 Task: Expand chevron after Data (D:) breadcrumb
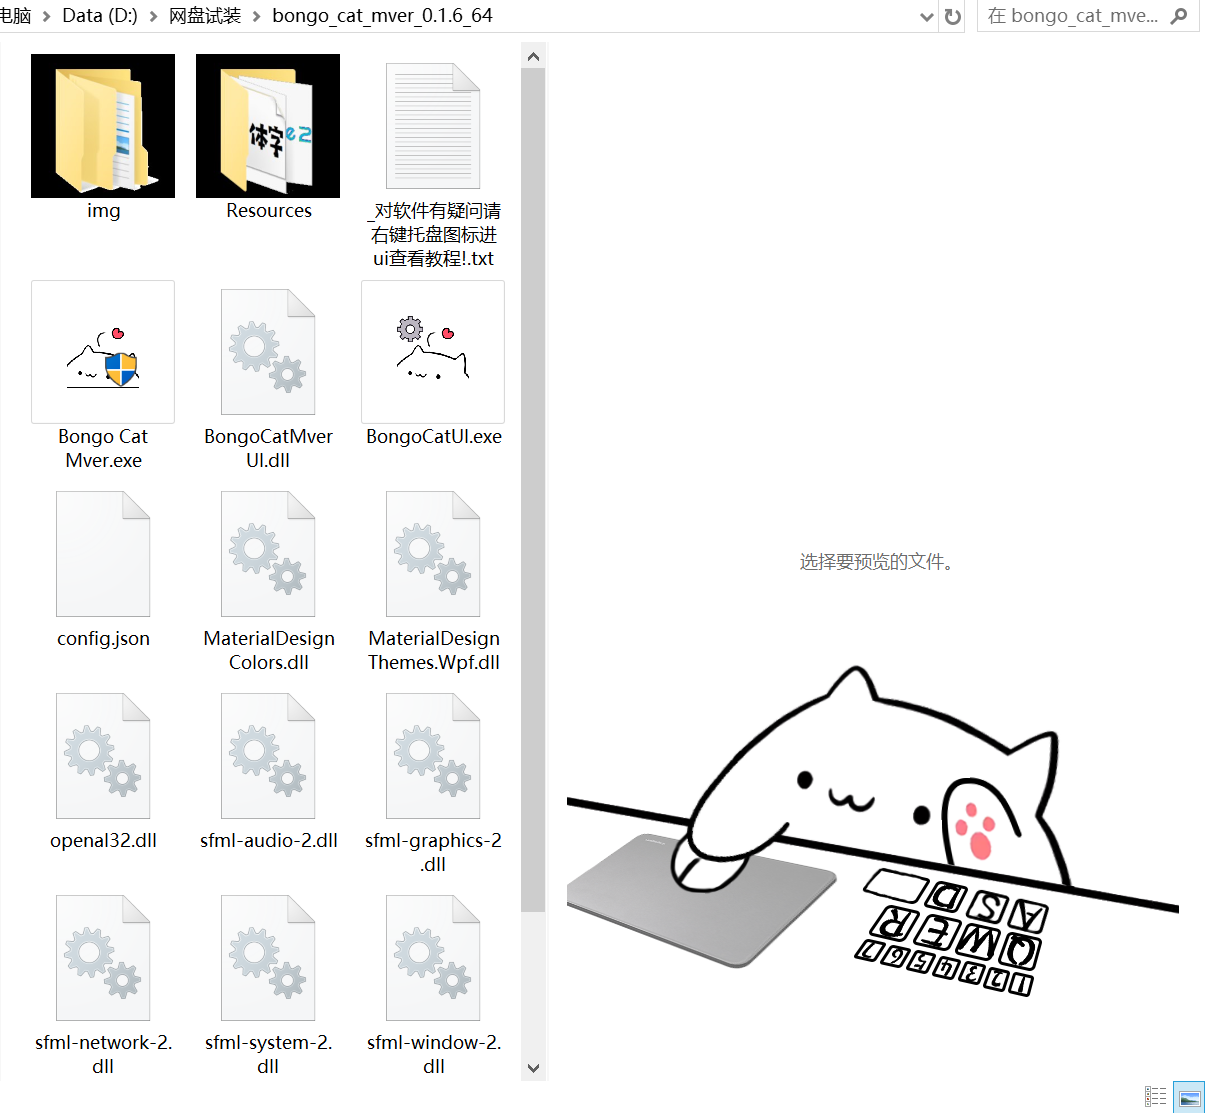tap(153, 16)
